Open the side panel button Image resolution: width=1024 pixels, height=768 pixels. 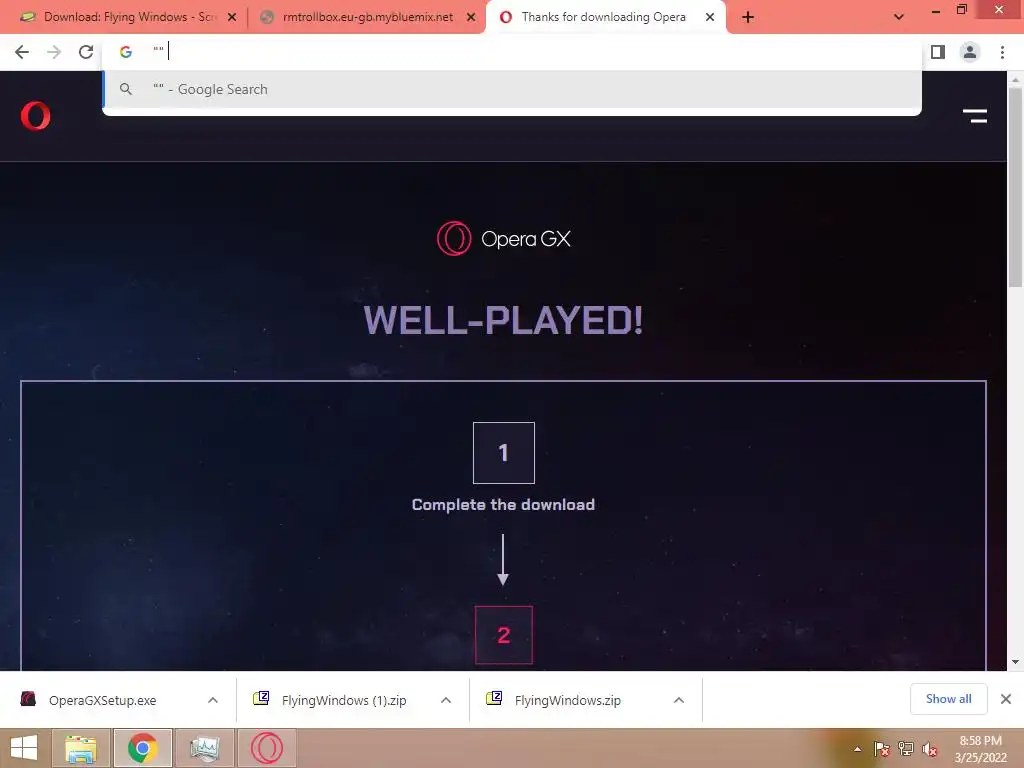click(938, 52)
